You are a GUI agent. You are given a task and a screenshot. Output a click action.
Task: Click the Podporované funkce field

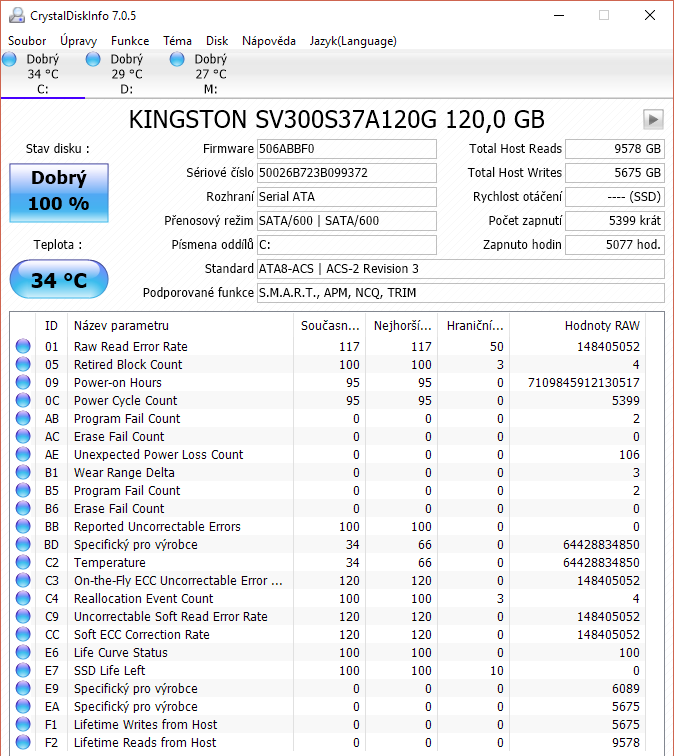[x=460, y=293]
